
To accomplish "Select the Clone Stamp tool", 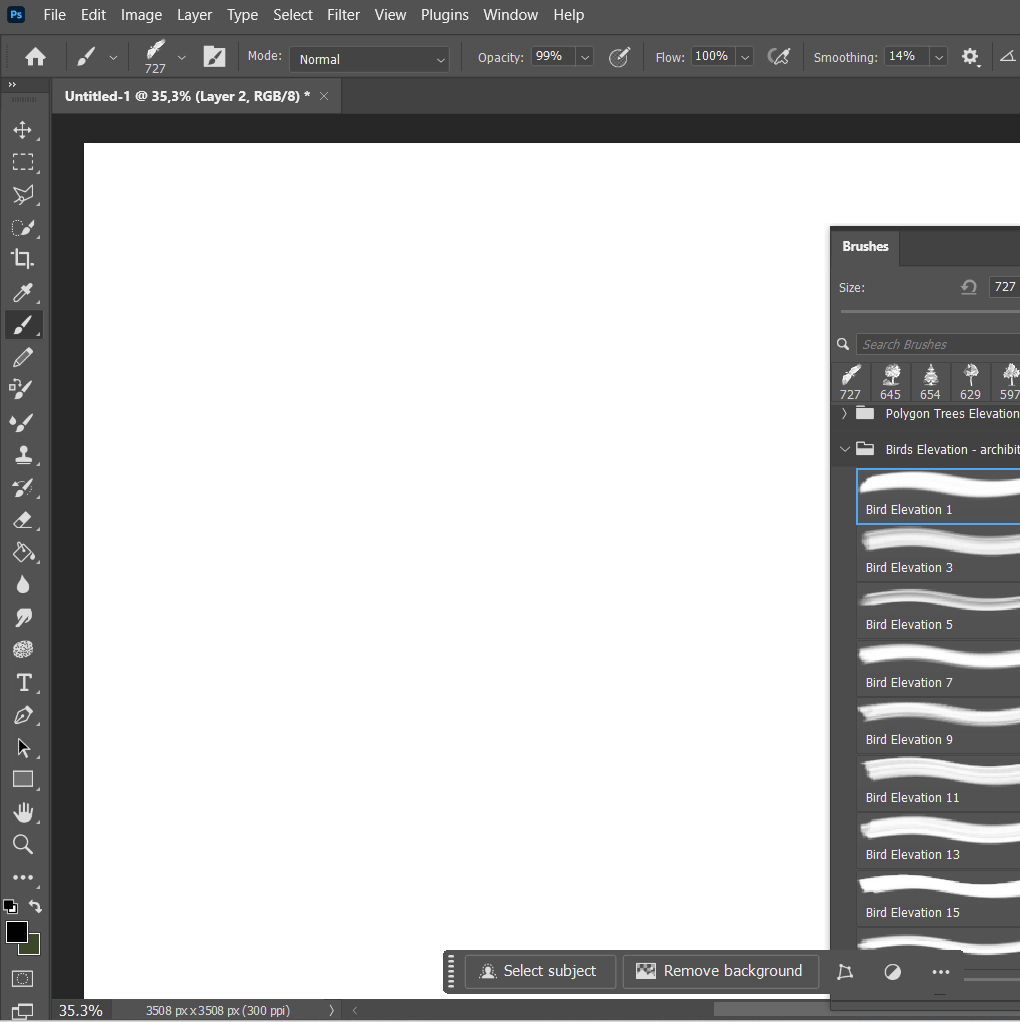I will point(23,454).
